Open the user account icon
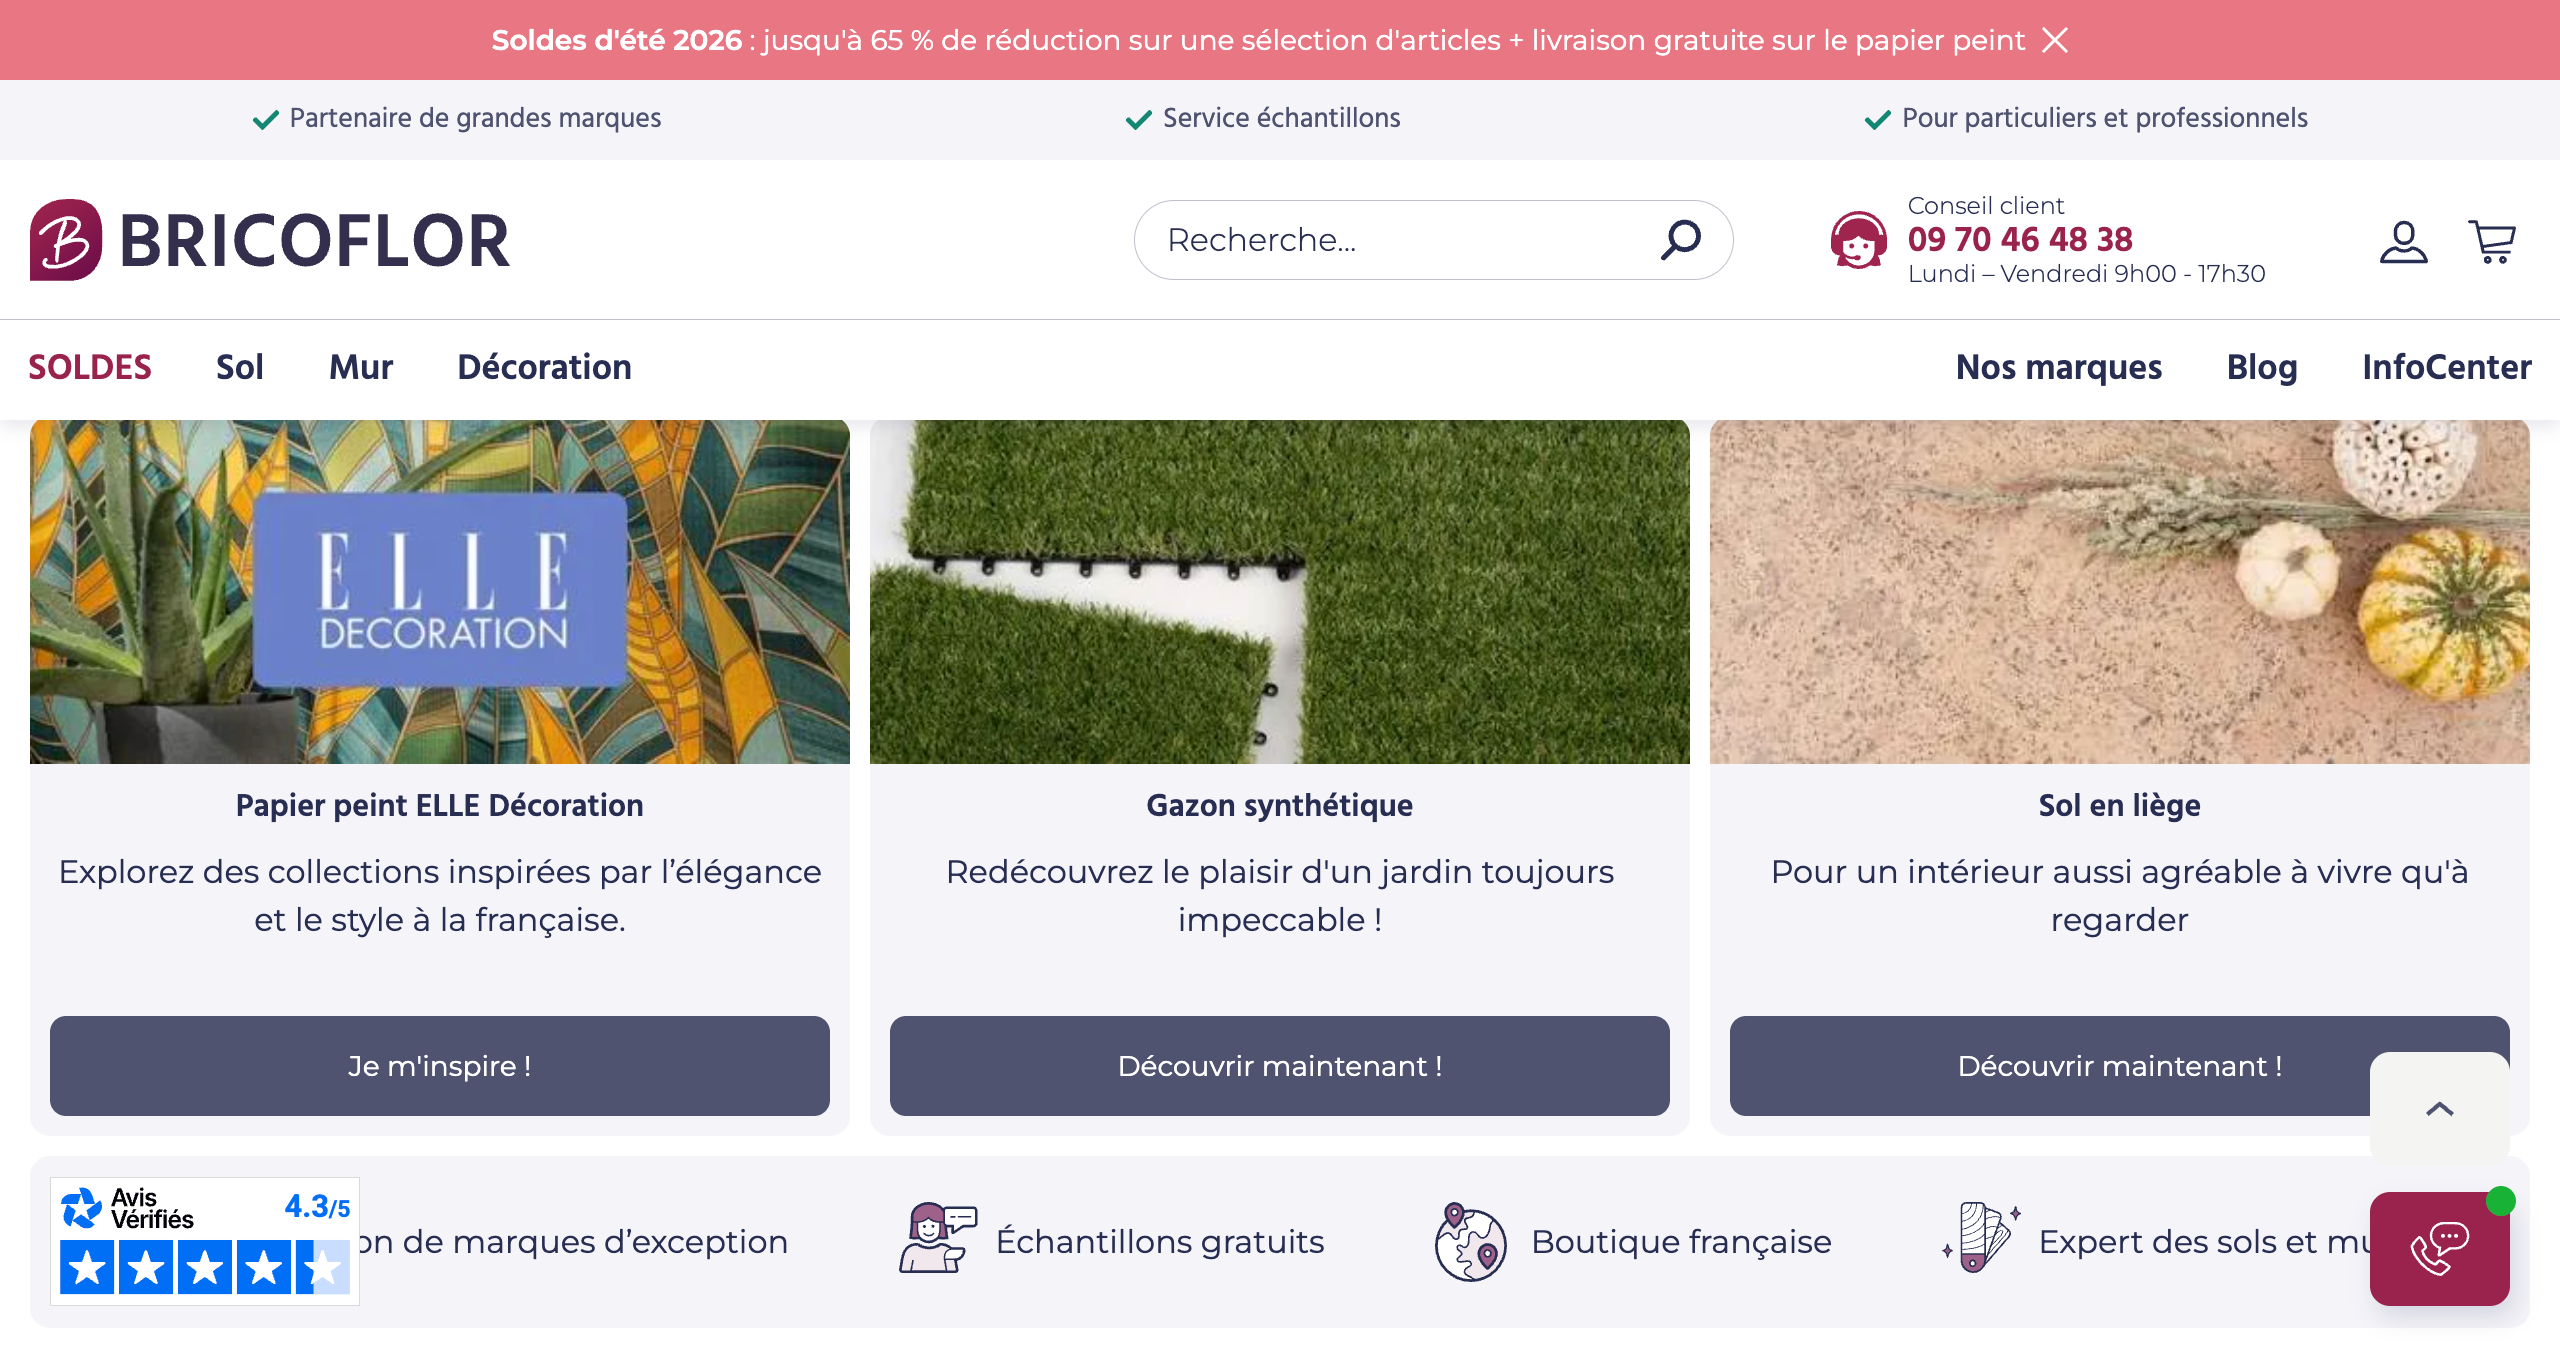Viewport: 2560px width, 1356px height. pos(2403,241)
